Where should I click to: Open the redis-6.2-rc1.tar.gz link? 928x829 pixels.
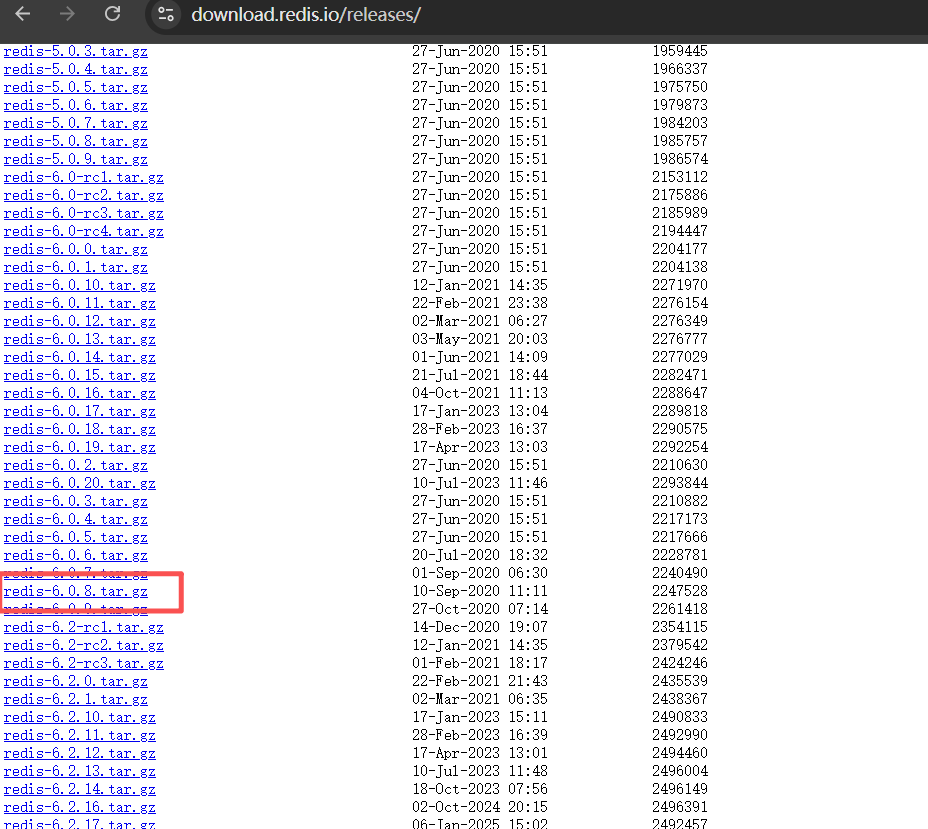83,627
